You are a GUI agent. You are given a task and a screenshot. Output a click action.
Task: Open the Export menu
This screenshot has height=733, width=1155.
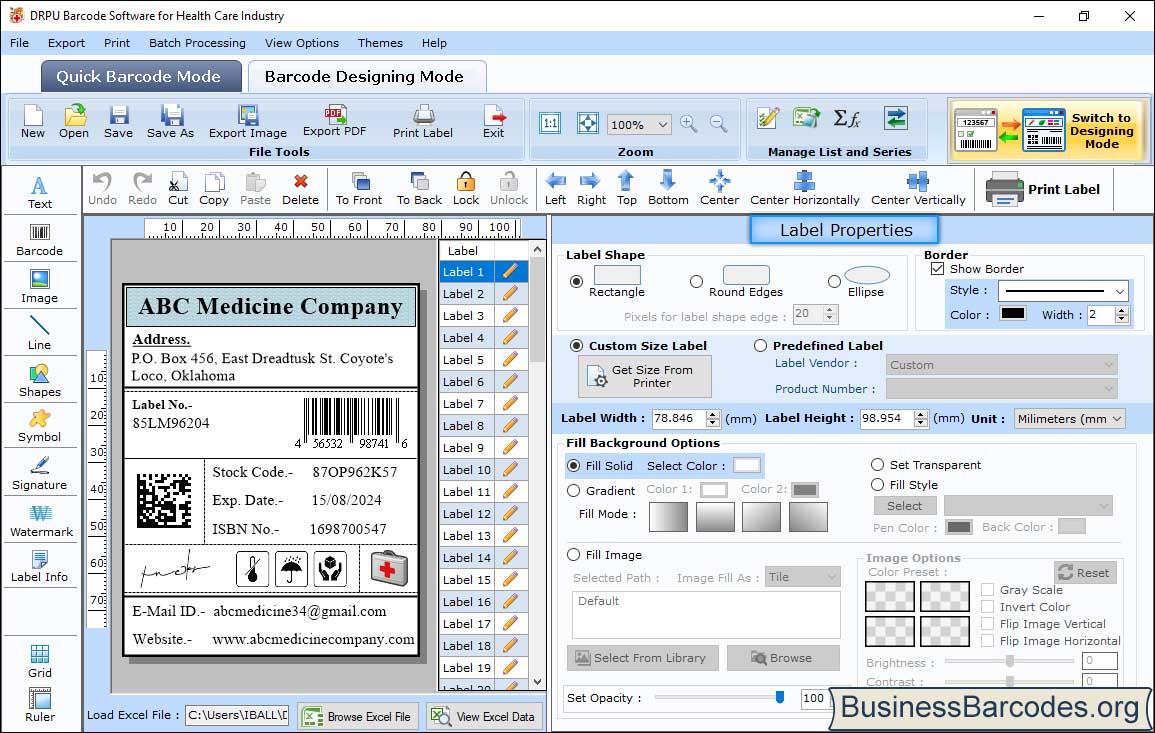coord(66,43)
